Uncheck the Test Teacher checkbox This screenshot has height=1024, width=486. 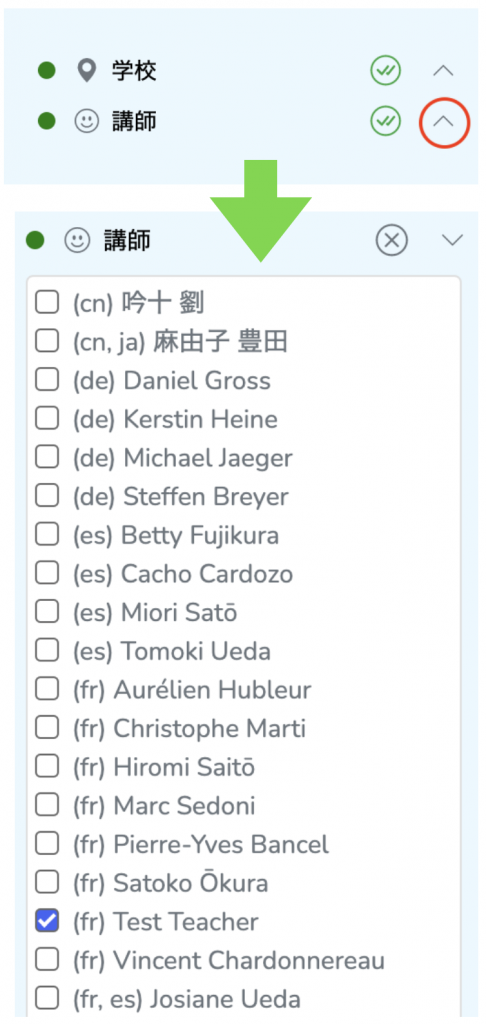point(46,921)
